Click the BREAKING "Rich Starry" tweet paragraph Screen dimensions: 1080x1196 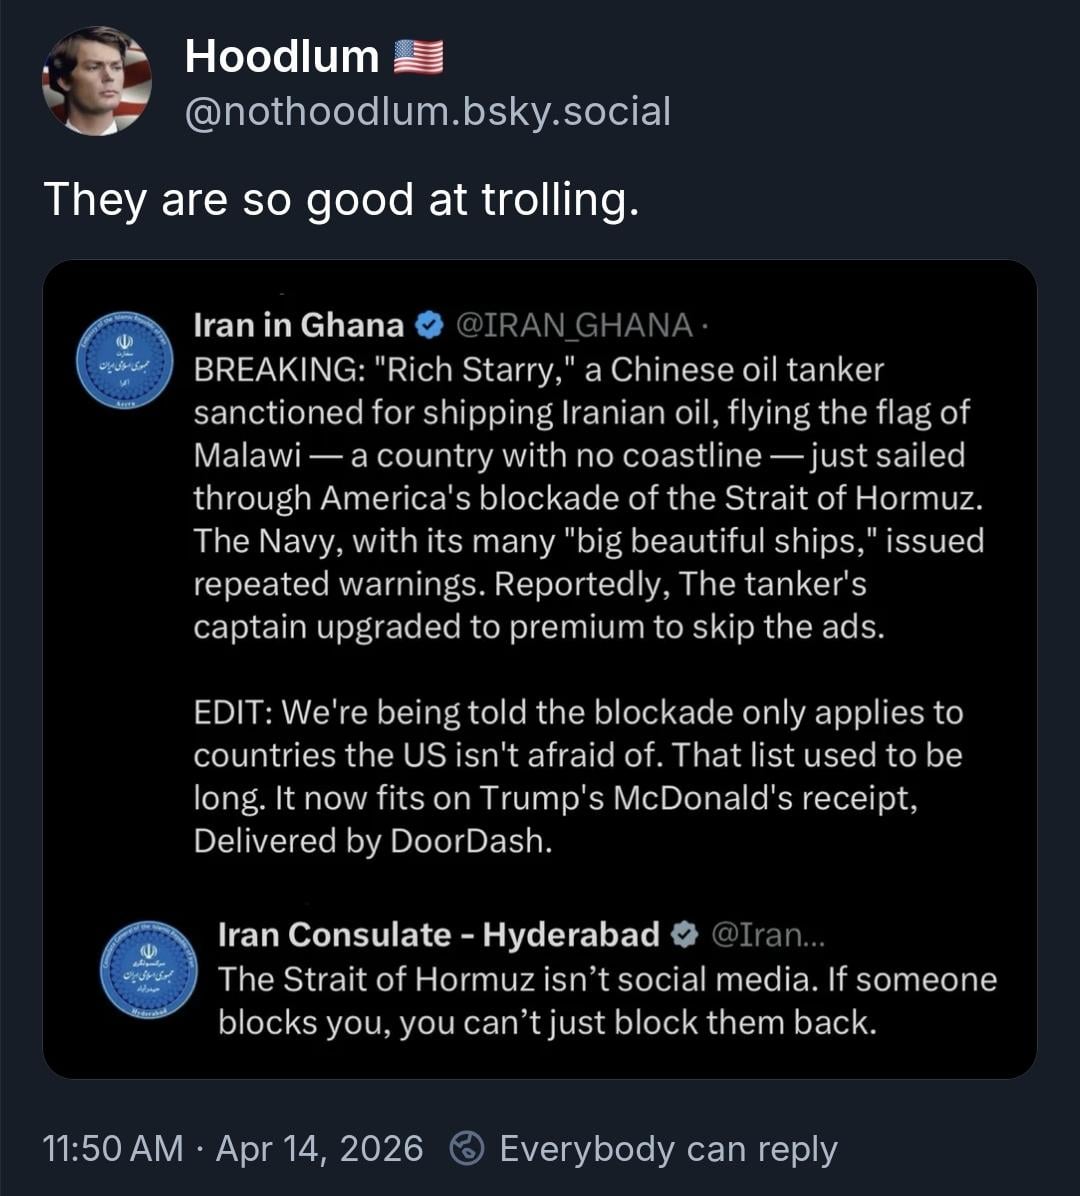[588, 498]
